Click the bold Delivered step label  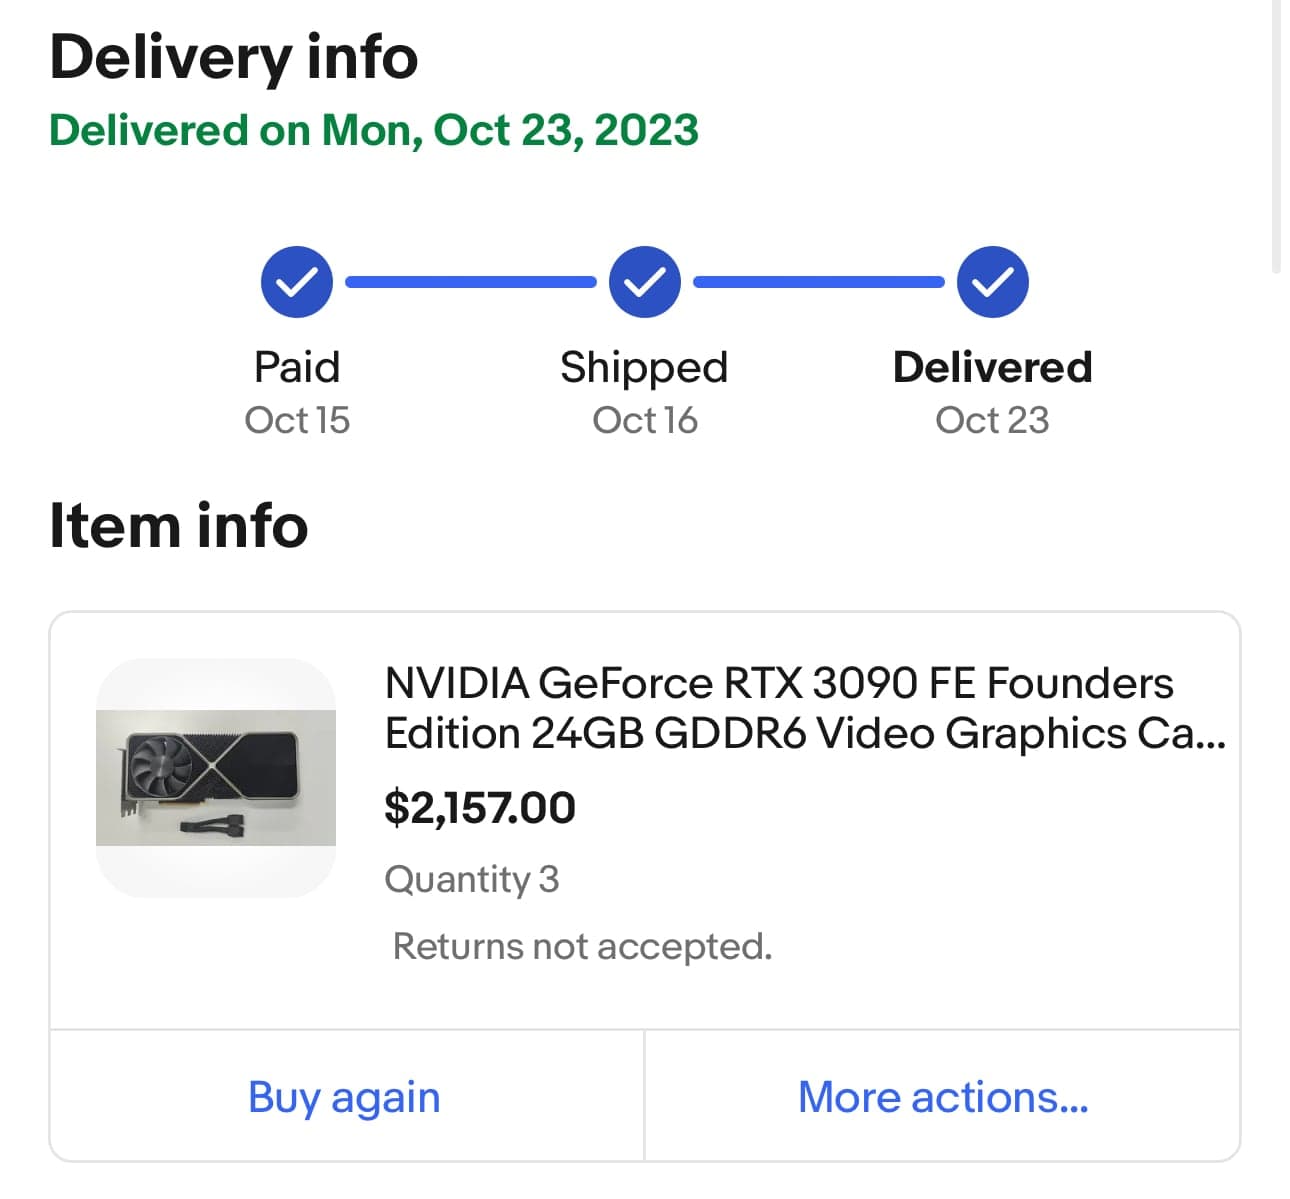click(992, 367)
